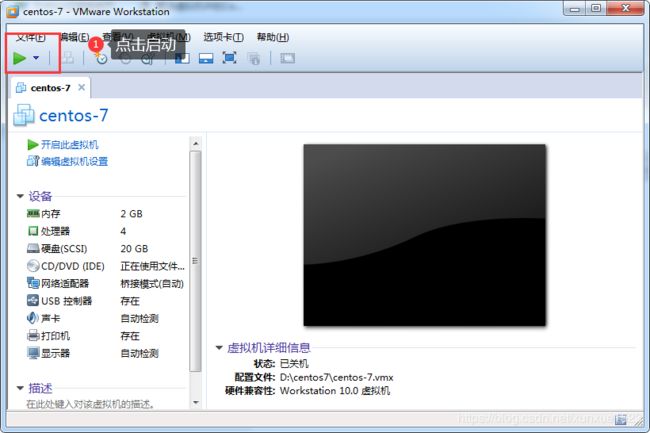Click the large centos-7 virtual machine icon in the header
650x433 pixels.
(x=24, y=115)
